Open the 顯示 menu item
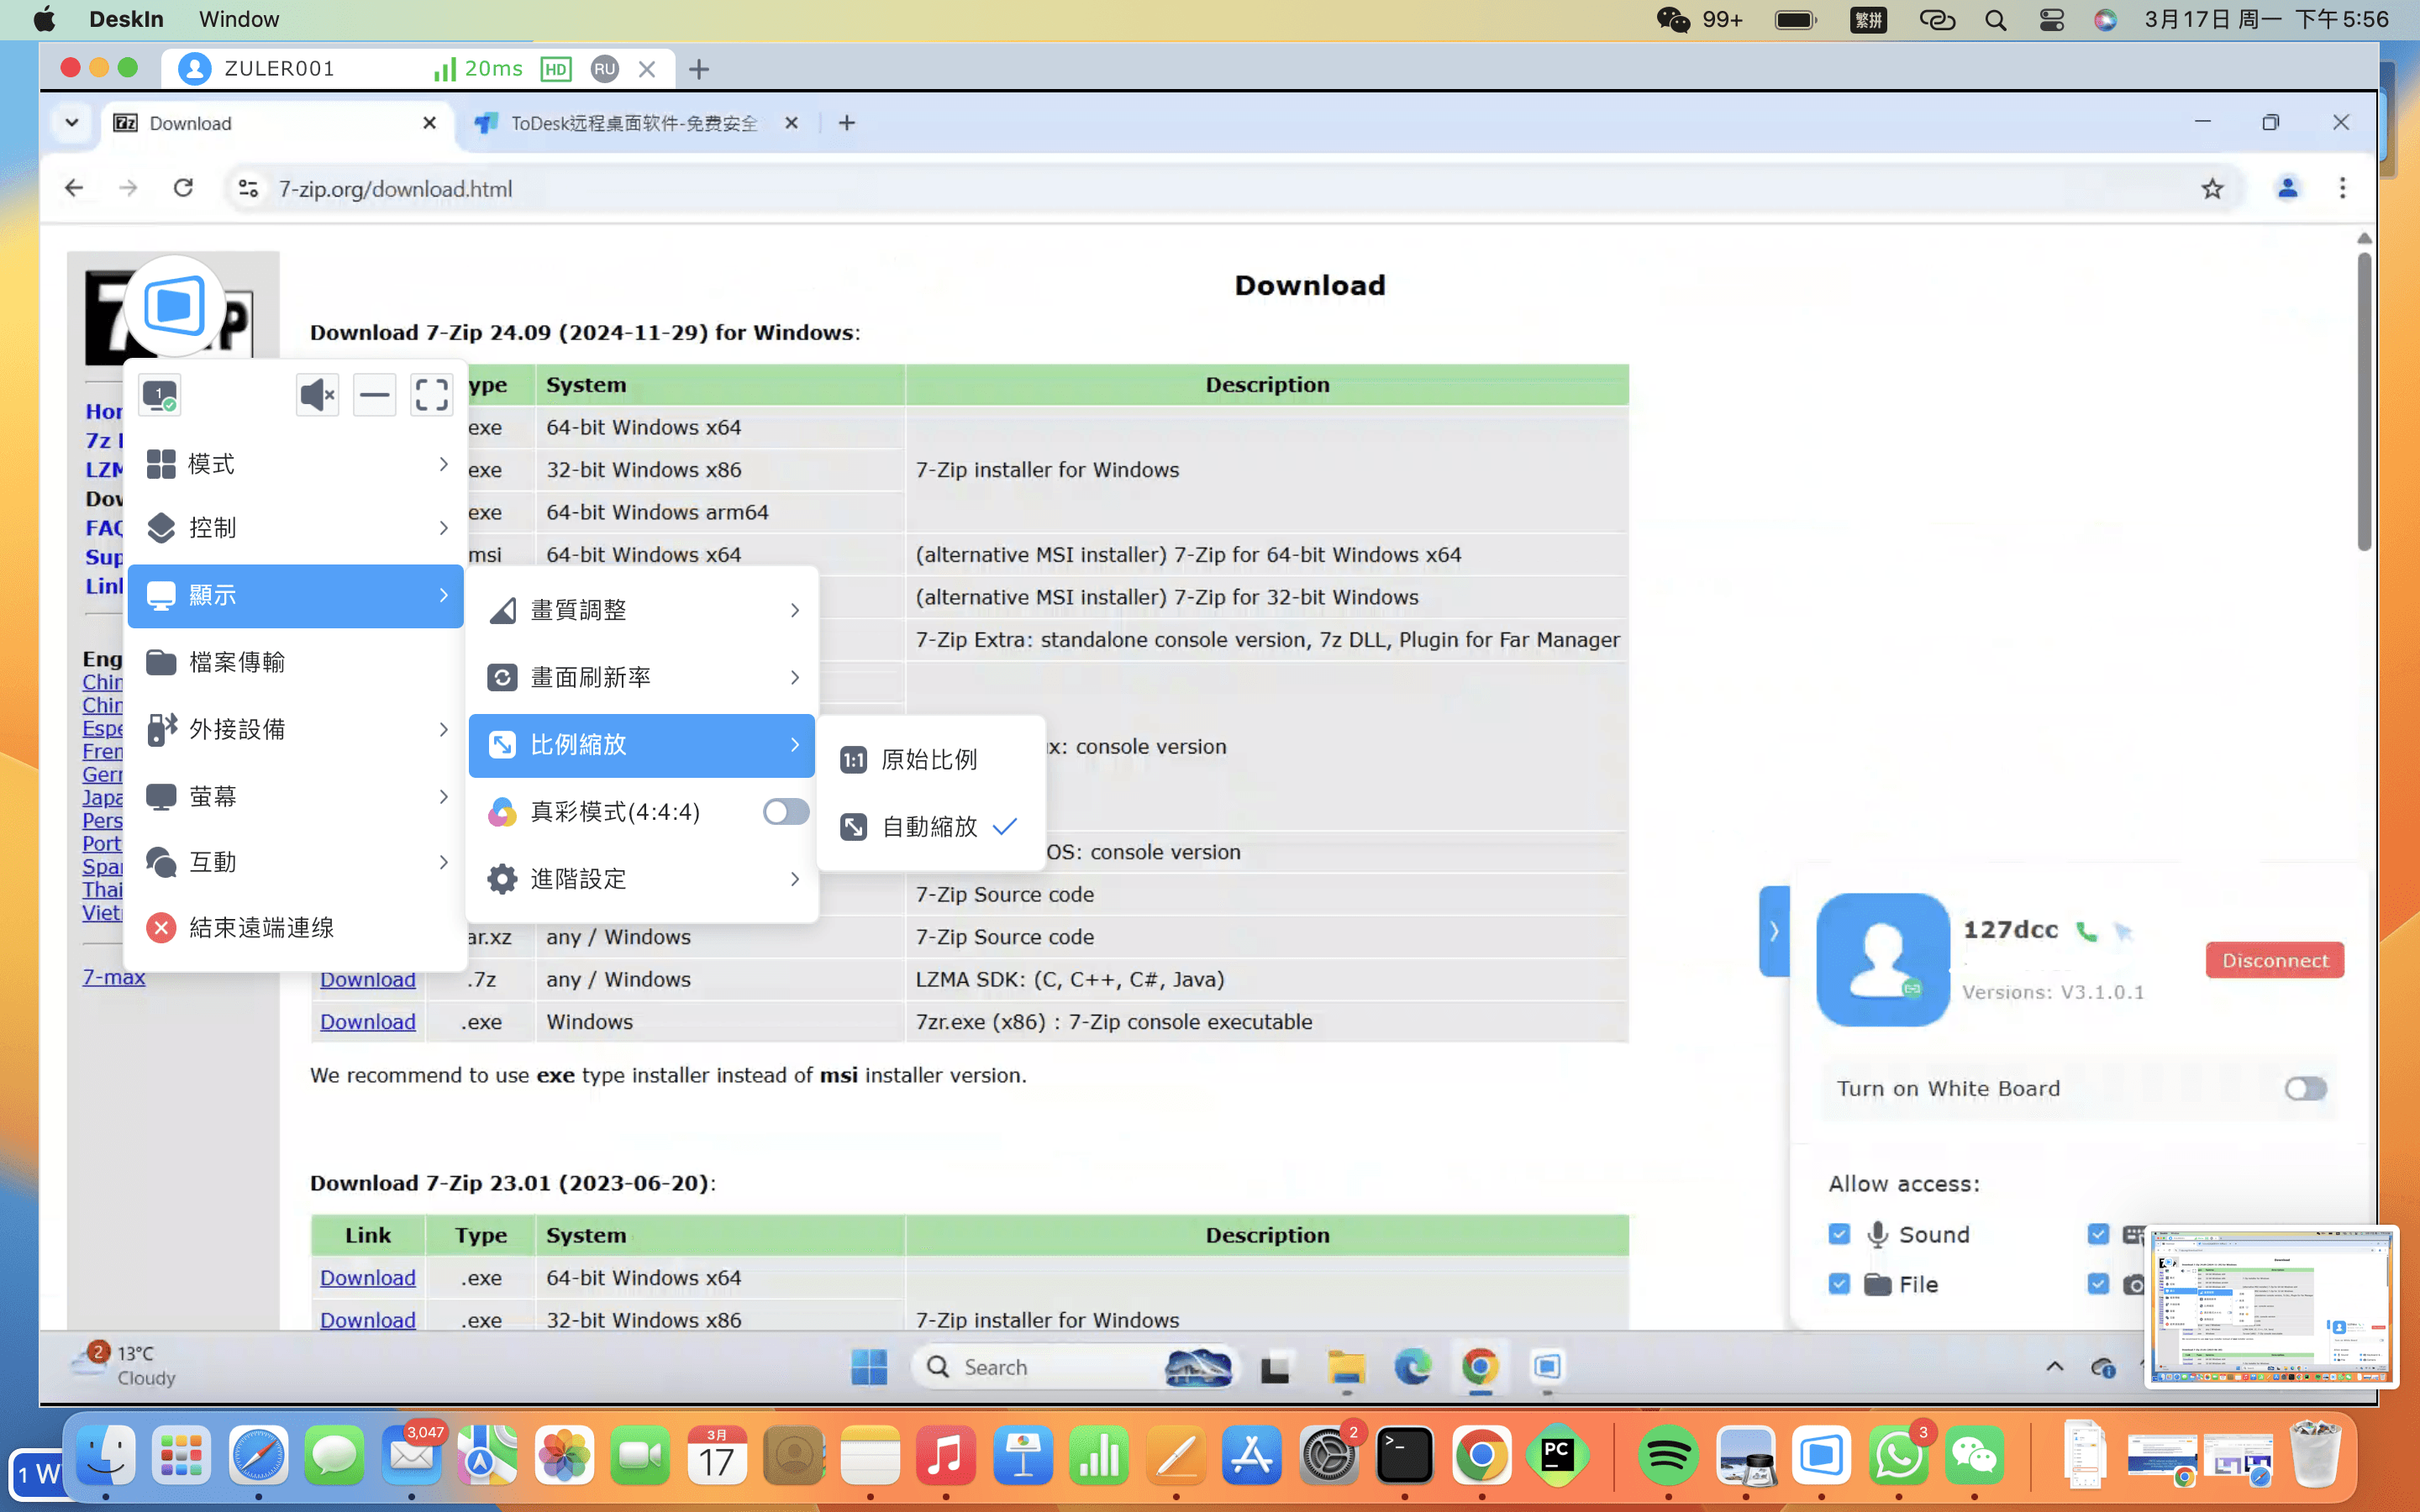The height and width of the screenshot is (1512, 2420). tap(296, 596)
